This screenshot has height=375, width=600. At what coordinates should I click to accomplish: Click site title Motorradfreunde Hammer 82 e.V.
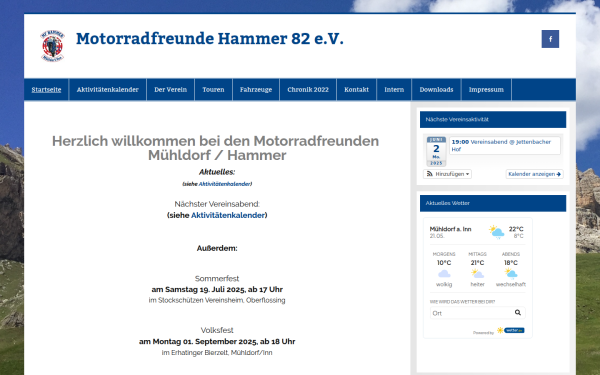[x=210, y=39]
